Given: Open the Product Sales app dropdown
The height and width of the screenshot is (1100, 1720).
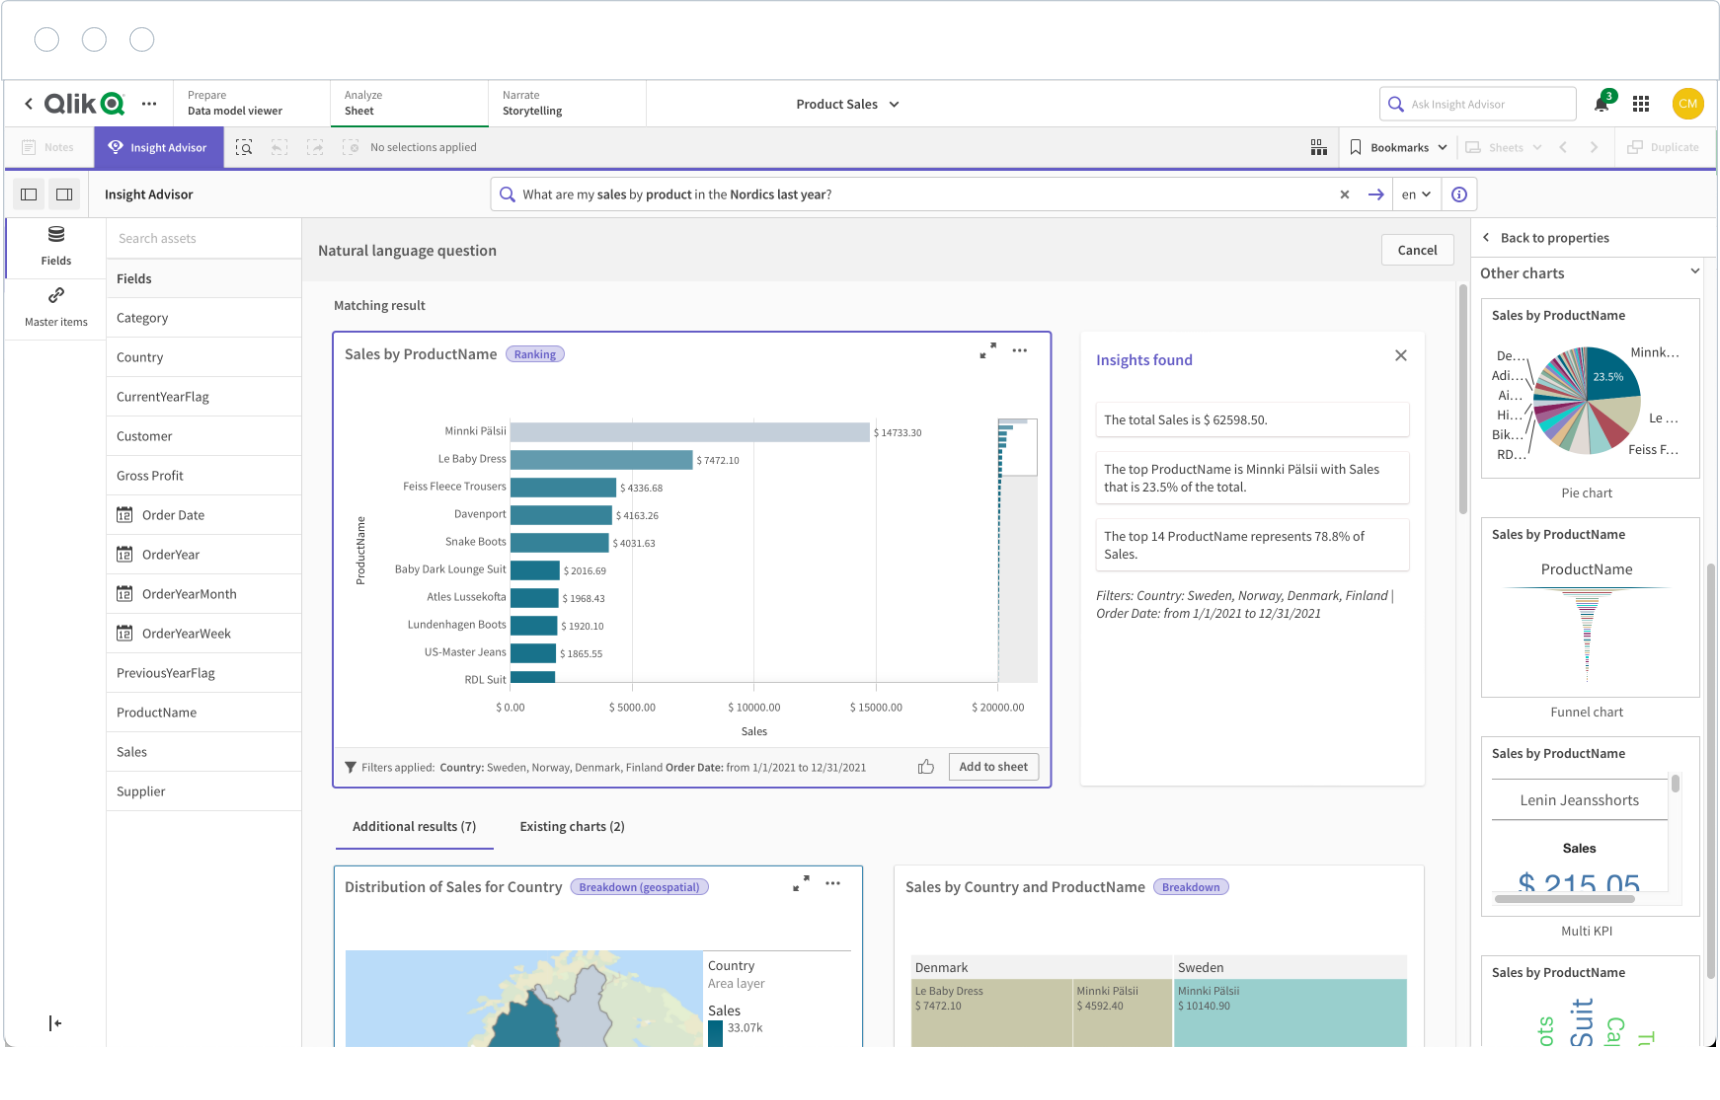Looking at the screenshot, I should point(847,104).
